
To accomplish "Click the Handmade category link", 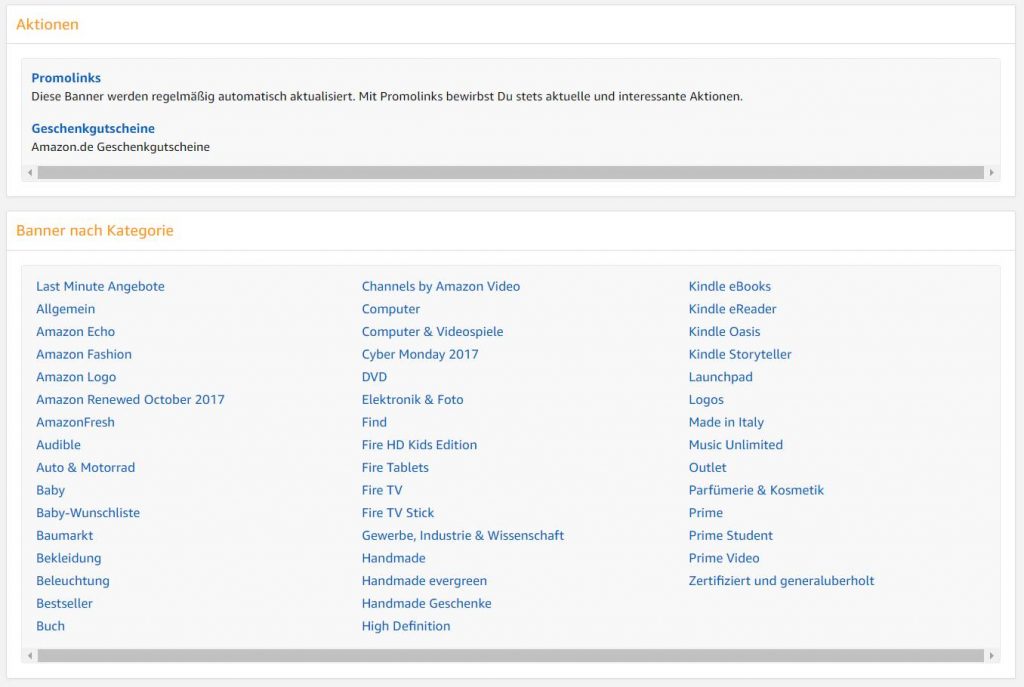I will click(394, 558).
